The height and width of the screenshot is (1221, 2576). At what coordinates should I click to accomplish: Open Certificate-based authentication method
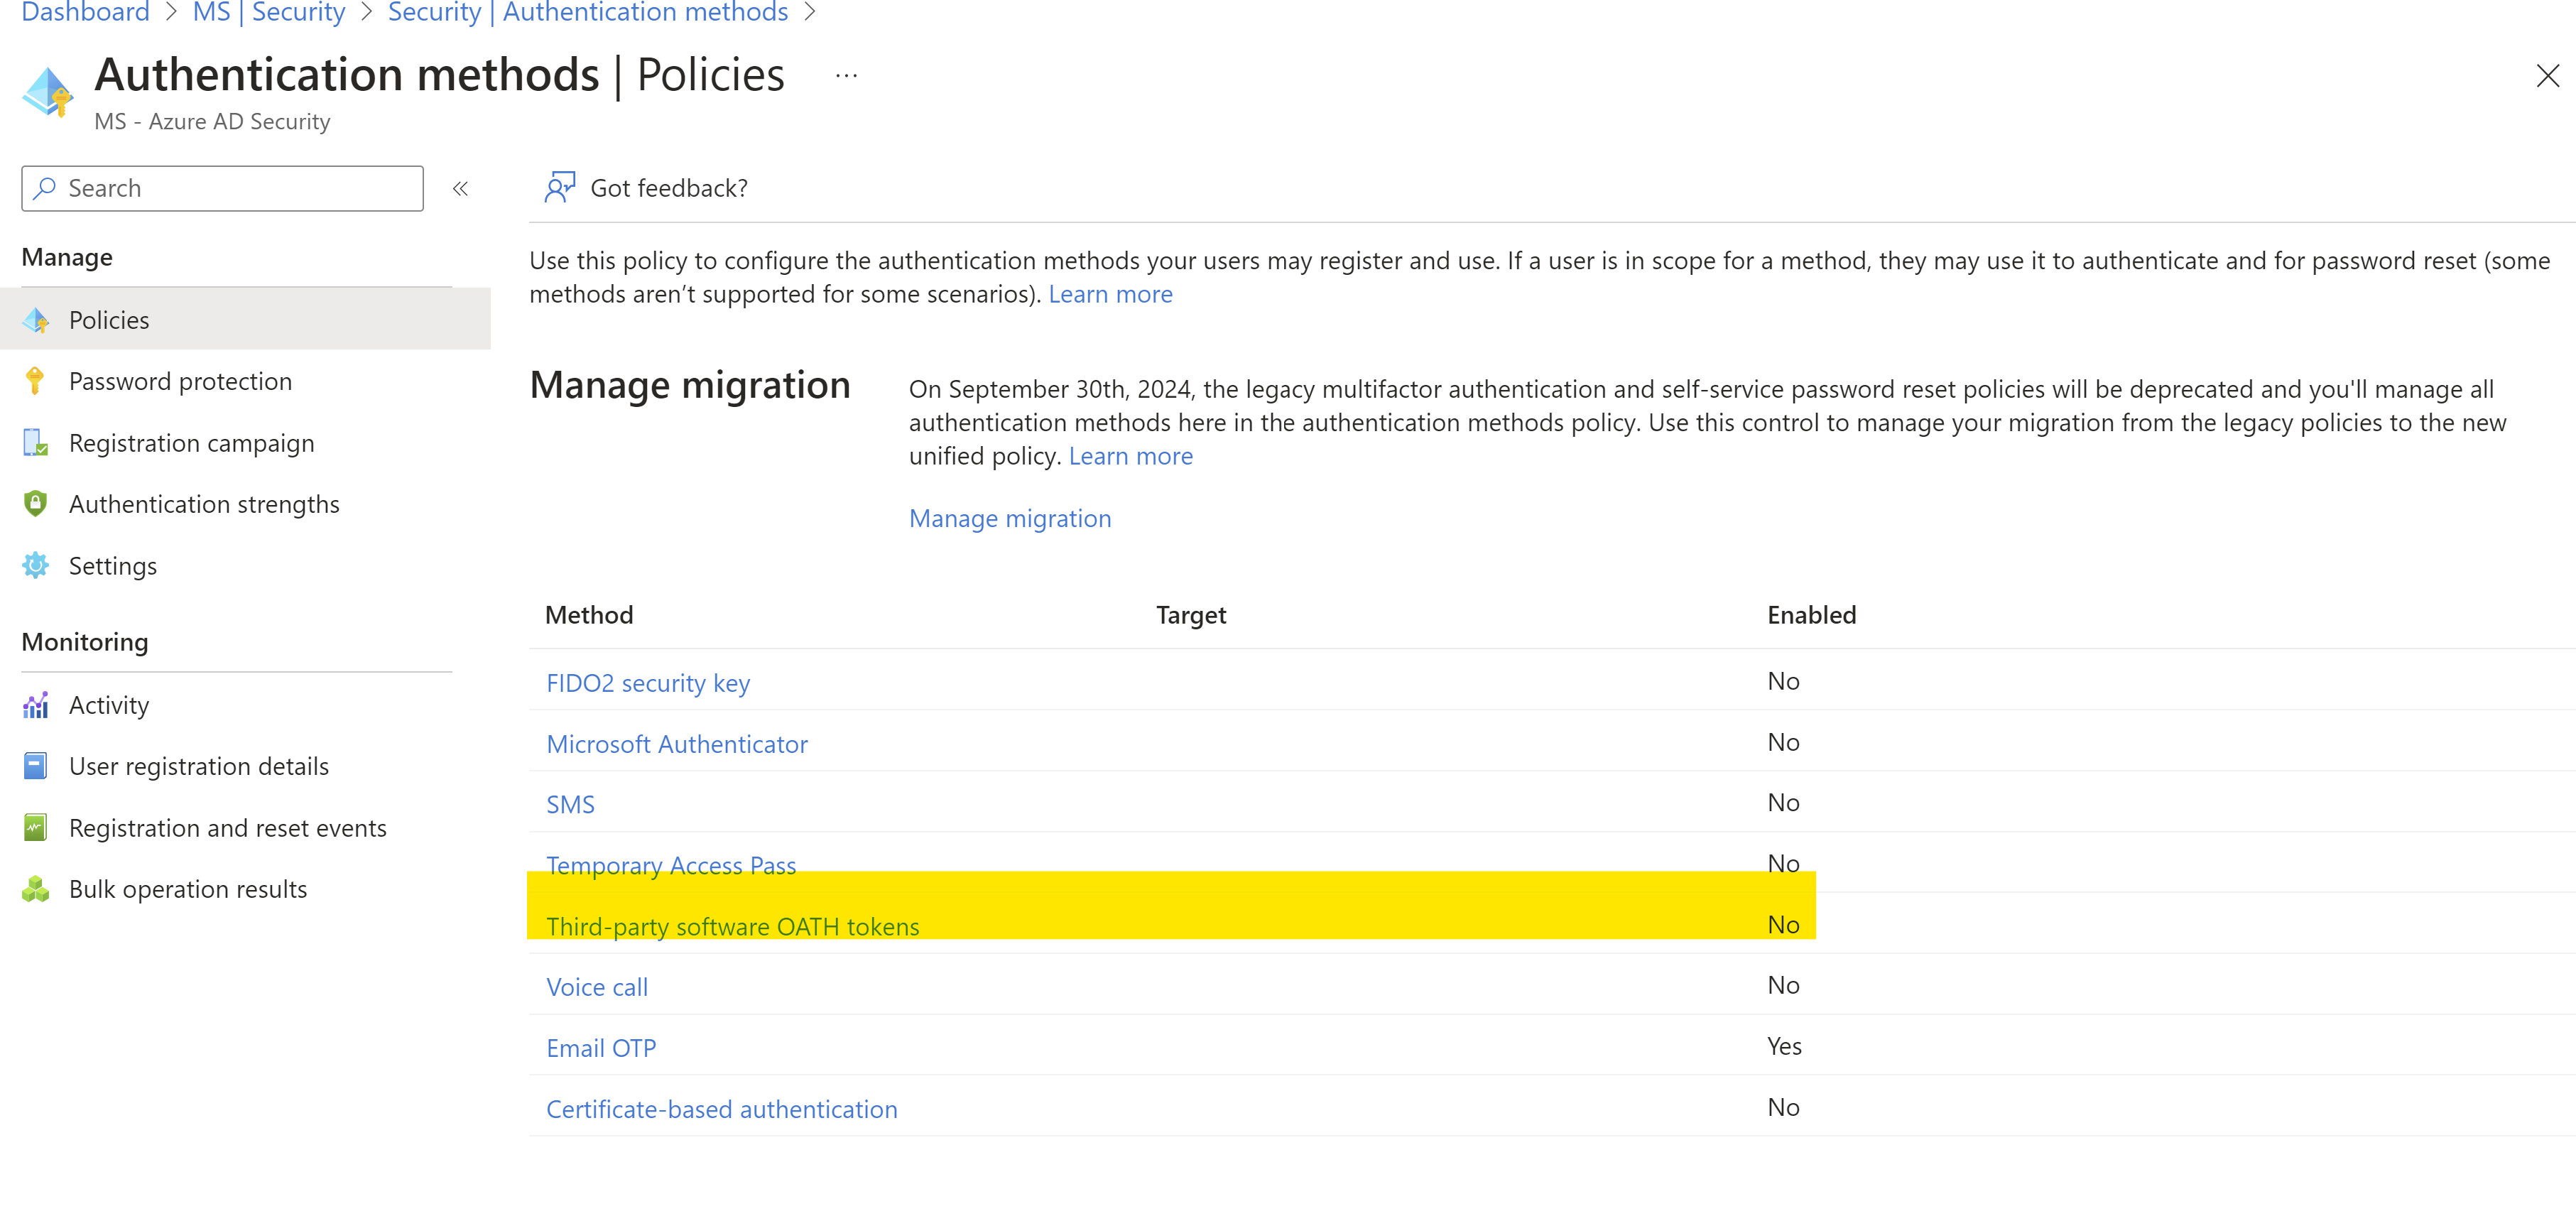click(x=721, y=1109)
